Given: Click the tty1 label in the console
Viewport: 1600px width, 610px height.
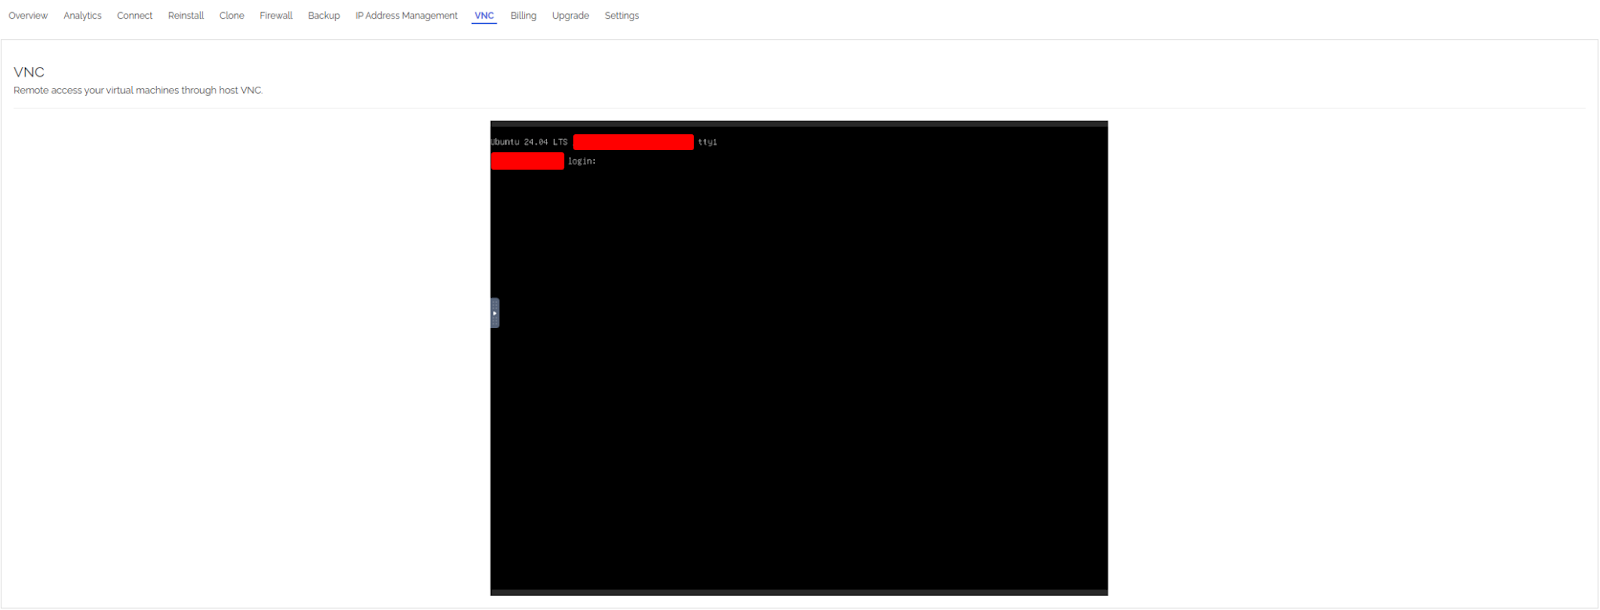Looking at the screenshot, I should 707,142.
